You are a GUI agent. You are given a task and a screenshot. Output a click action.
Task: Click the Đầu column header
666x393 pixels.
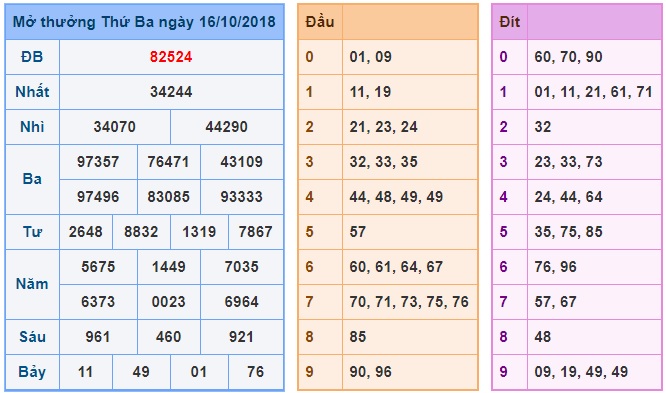[x=320, y=22]
